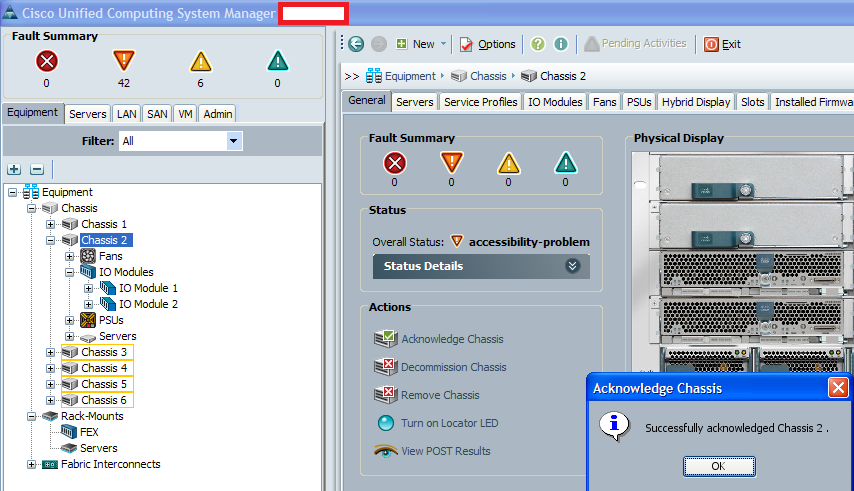854x491 pixels.
Task: Click the major faults icon showing 42
Action: click(124, 60)
